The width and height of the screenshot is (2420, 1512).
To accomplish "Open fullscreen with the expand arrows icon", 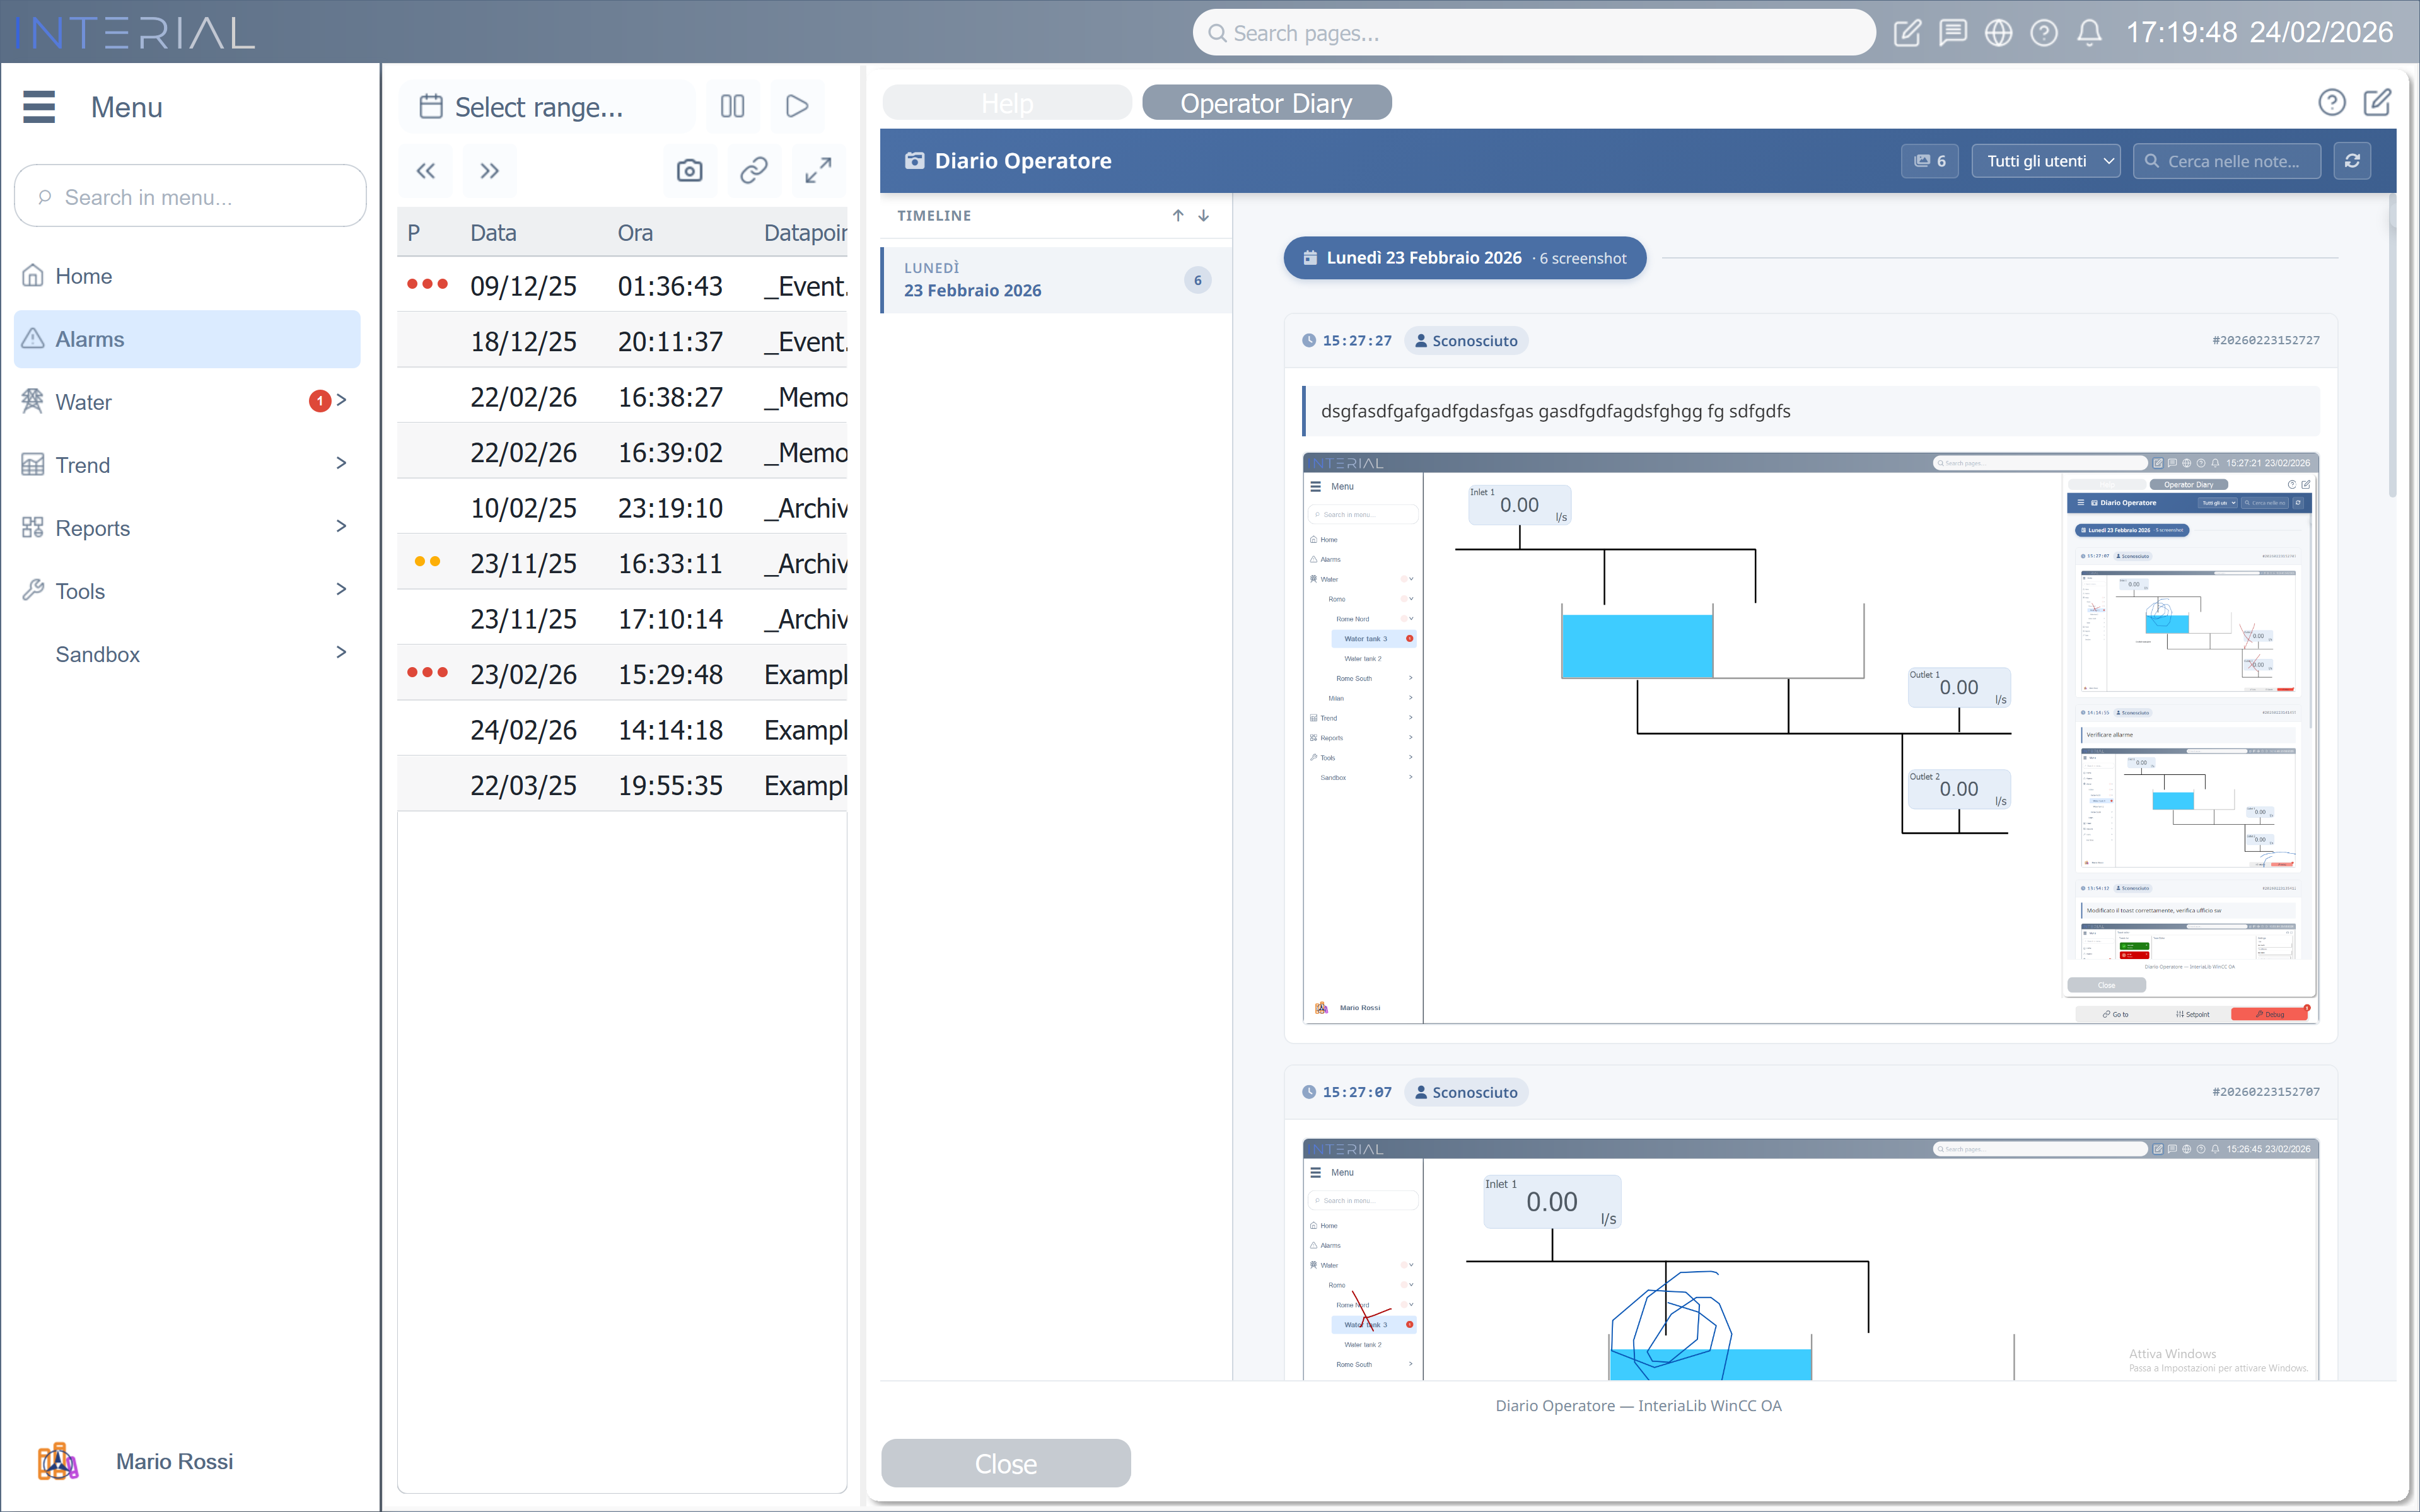I will coord(818,170).
